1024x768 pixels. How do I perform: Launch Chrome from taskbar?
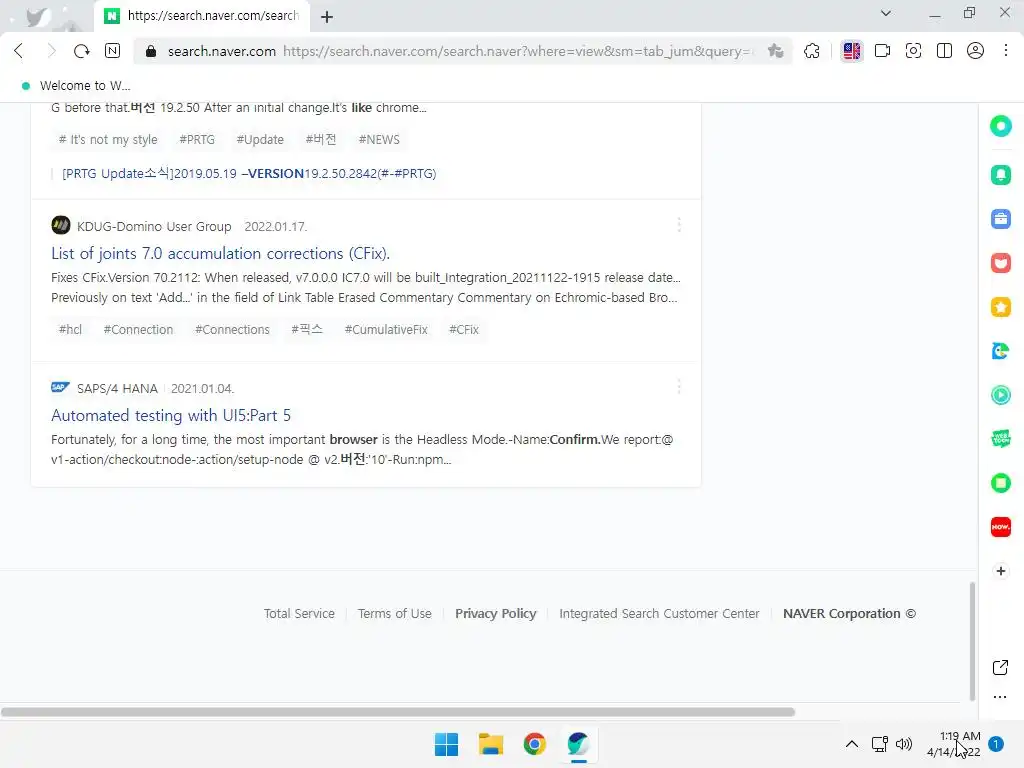534,744
